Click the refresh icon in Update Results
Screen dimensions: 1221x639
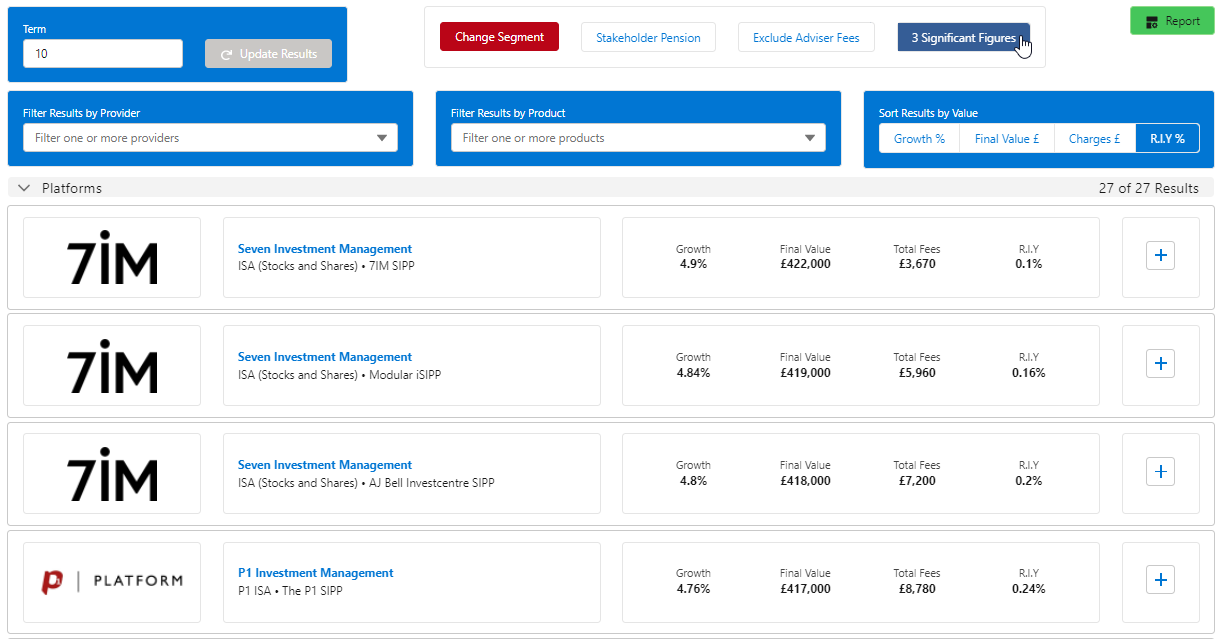pyautogui.click(x=226, y=54)
